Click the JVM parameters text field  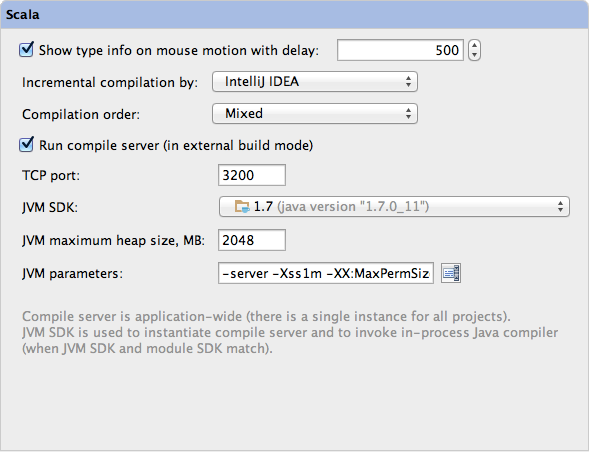coord(326,273)
